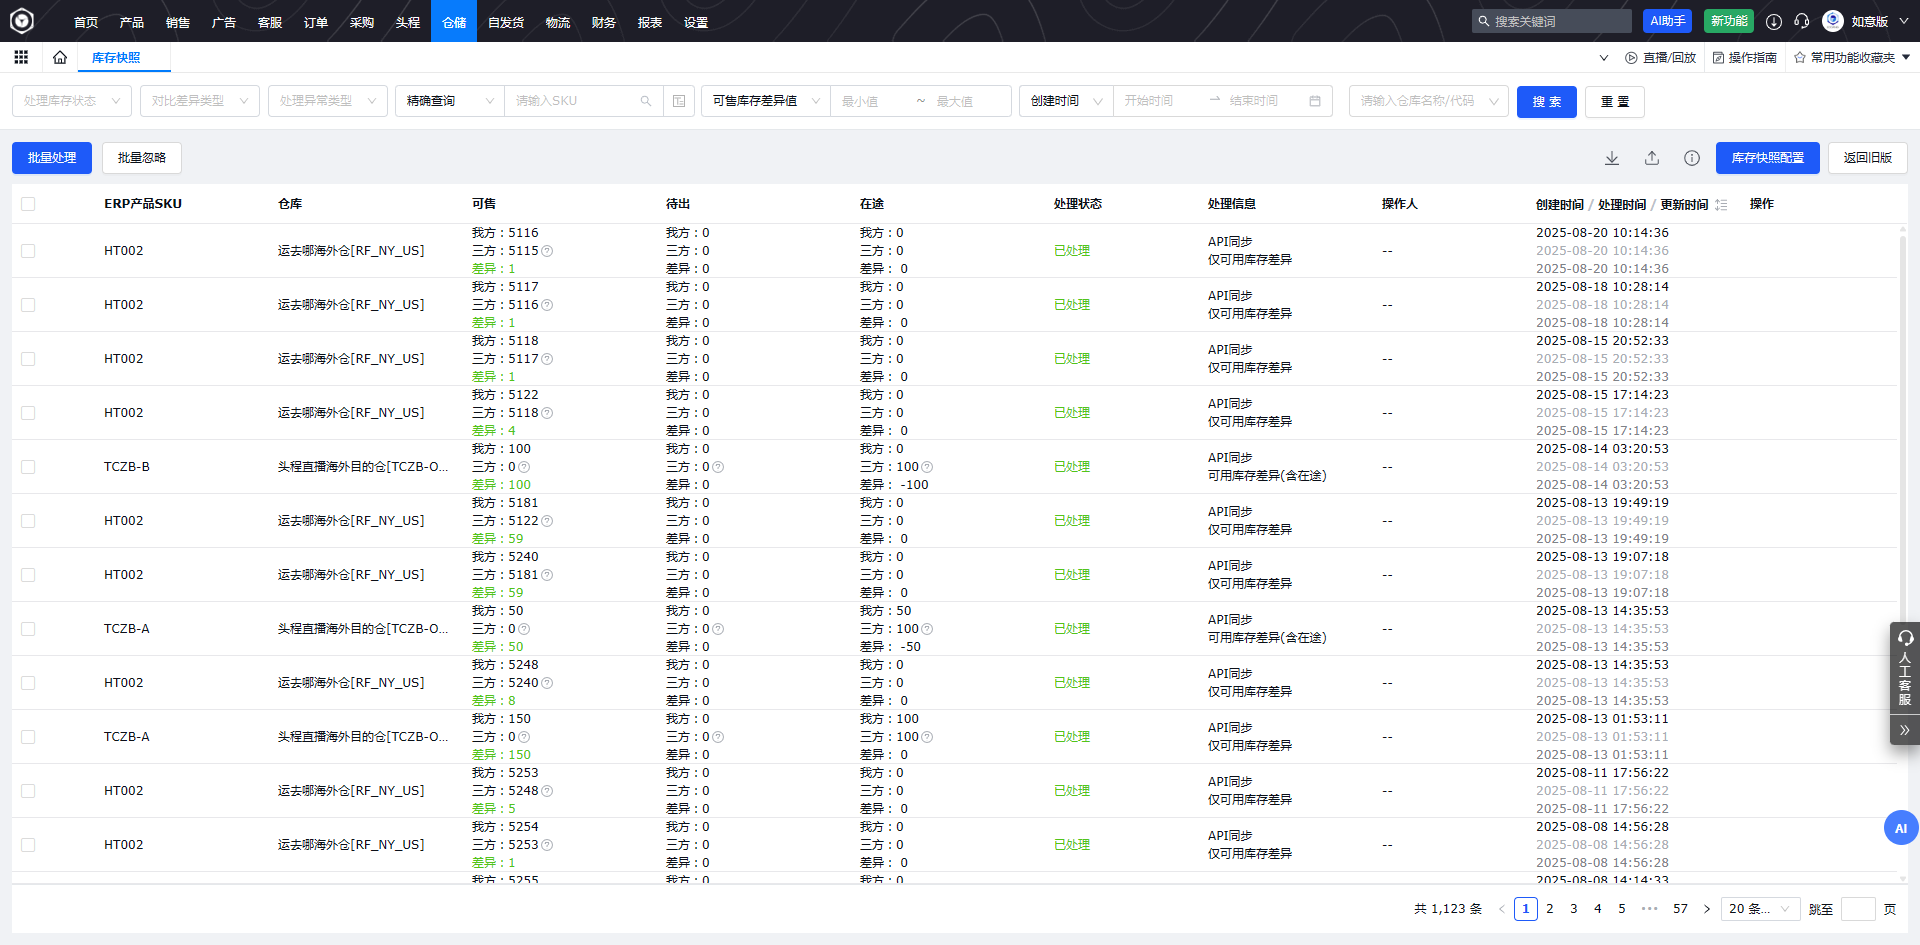Open the apps grid menu icon
Screen dimensions: 1920x945
click(21, 58)
